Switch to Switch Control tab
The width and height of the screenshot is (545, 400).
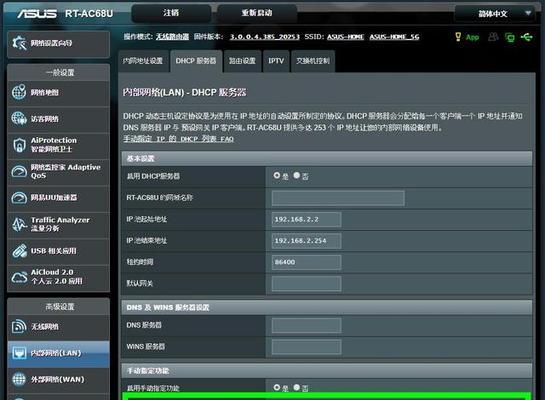pyautogui.click(x=313, y=61)
